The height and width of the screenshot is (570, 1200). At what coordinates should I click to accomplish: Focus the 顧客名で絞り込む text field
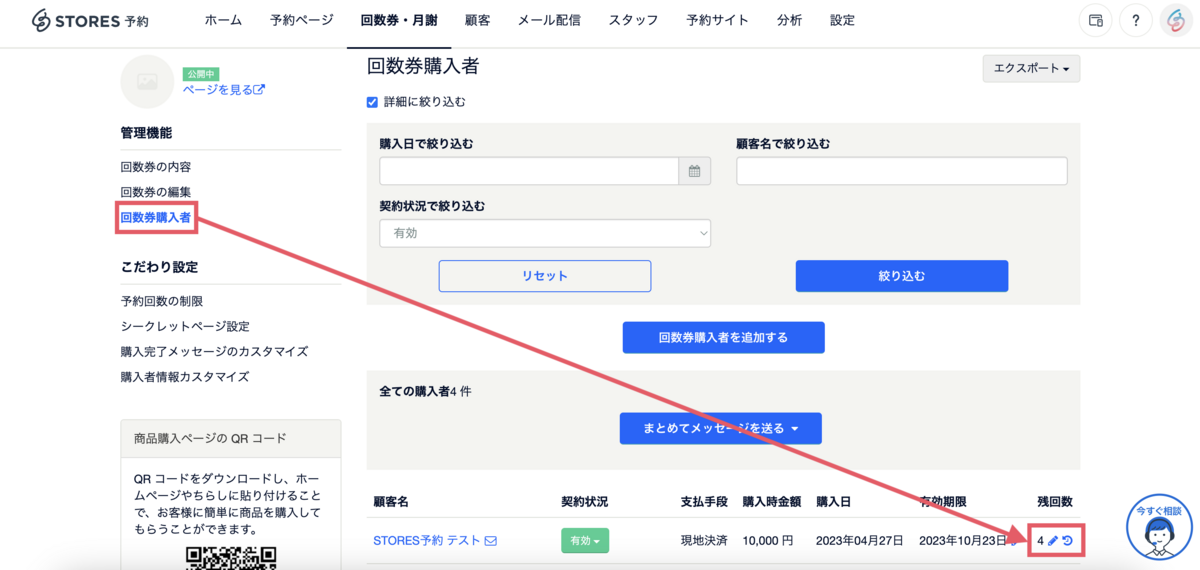902,171
